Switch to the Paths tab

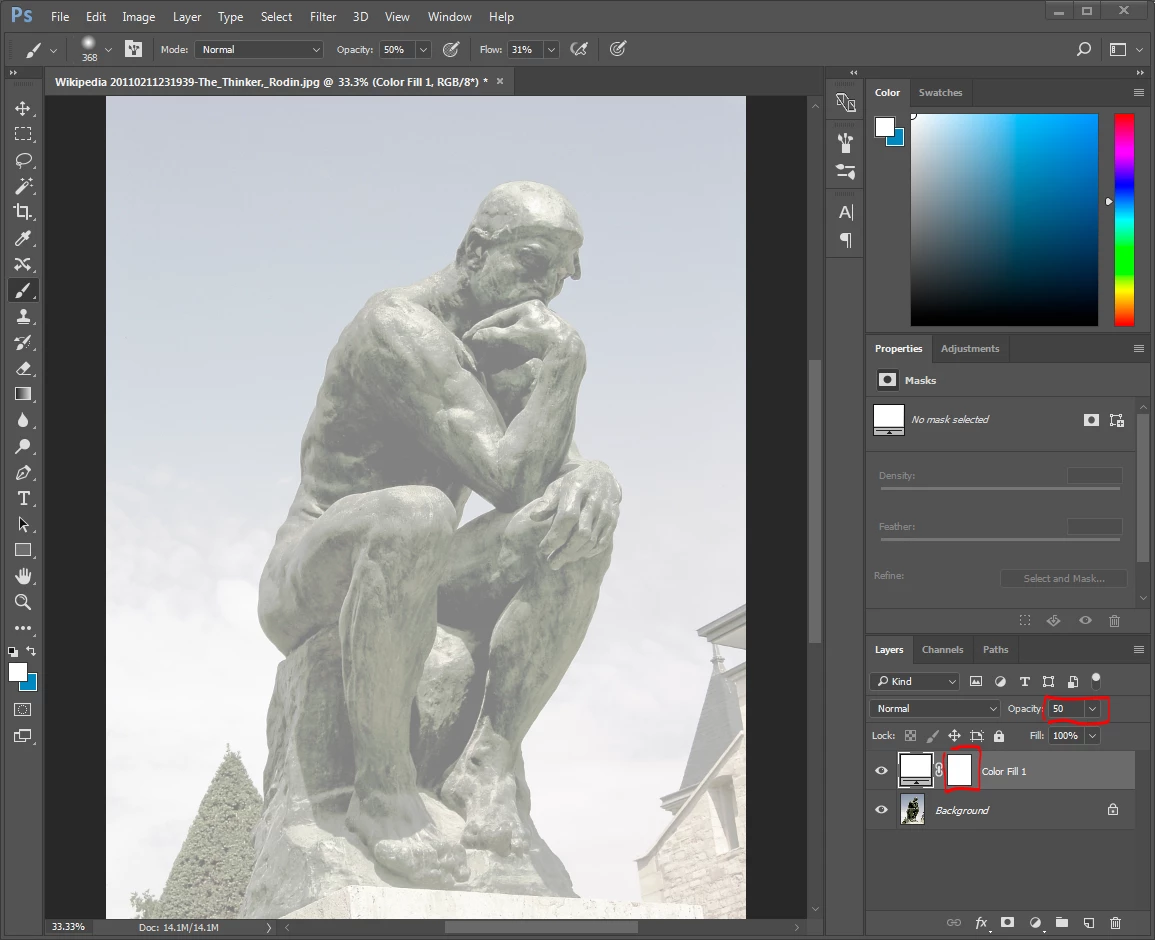[995, 649]
